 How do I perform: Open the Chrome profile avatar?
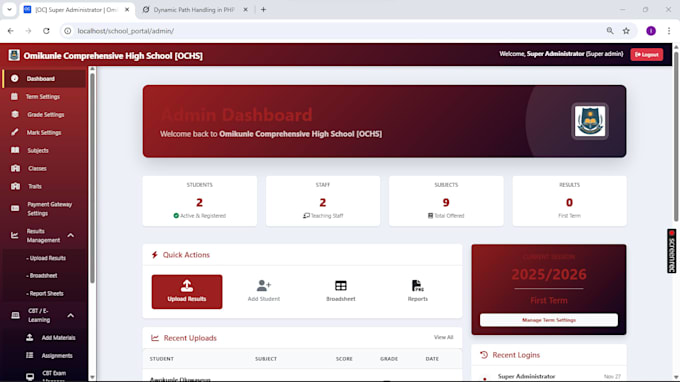click(651, 31)
